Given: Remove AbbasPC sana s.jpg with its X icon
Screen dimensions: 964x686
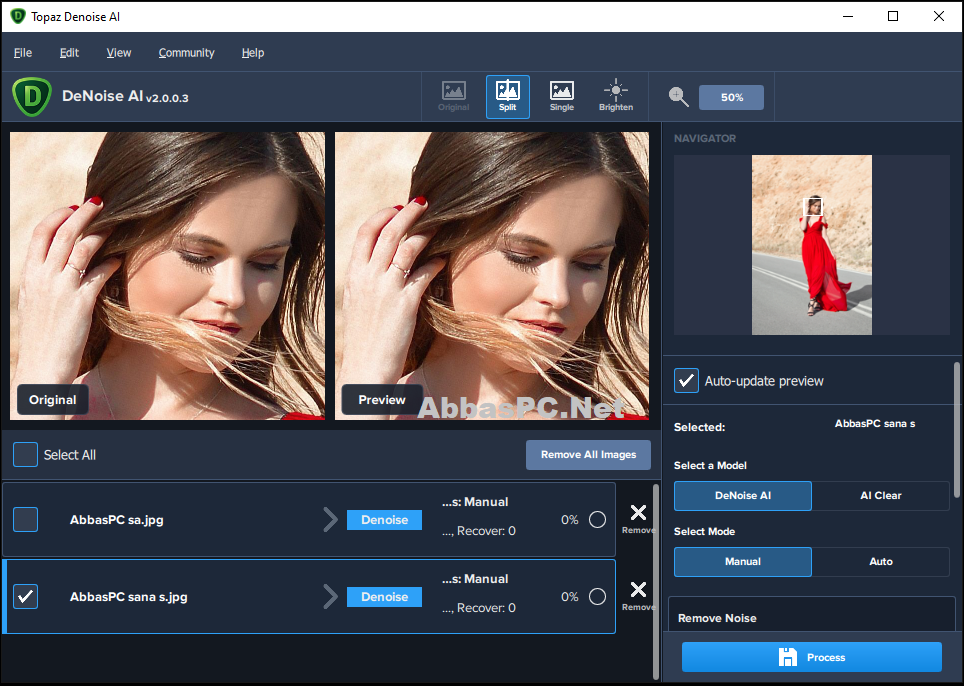Looking at the screenshot, I should tap(638, 590).
